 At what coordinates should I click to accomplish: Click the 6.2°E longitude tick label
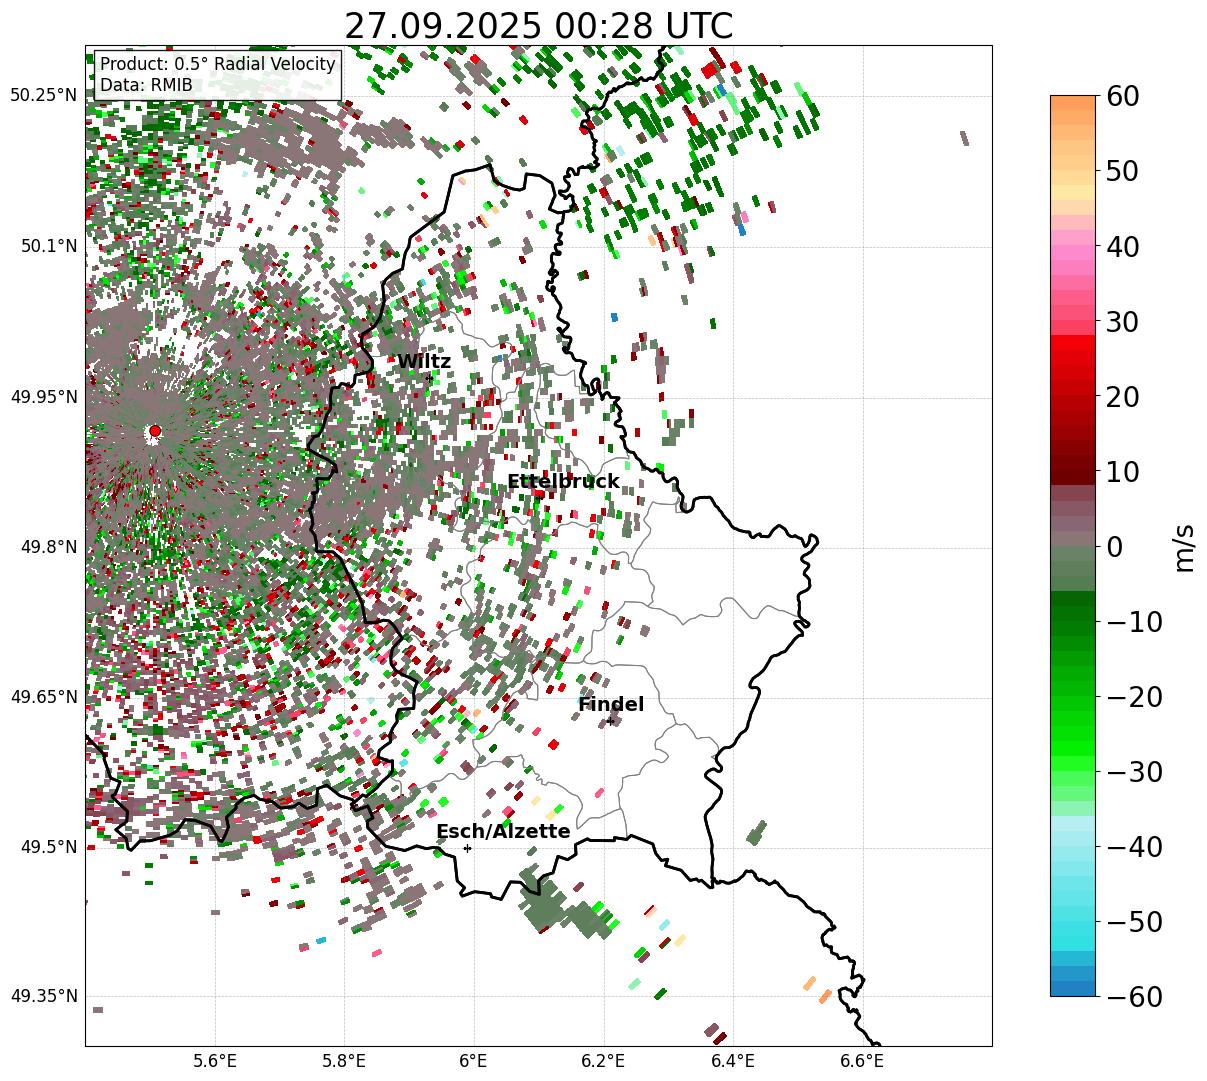pyautogui.click(x=603, y=1060)
